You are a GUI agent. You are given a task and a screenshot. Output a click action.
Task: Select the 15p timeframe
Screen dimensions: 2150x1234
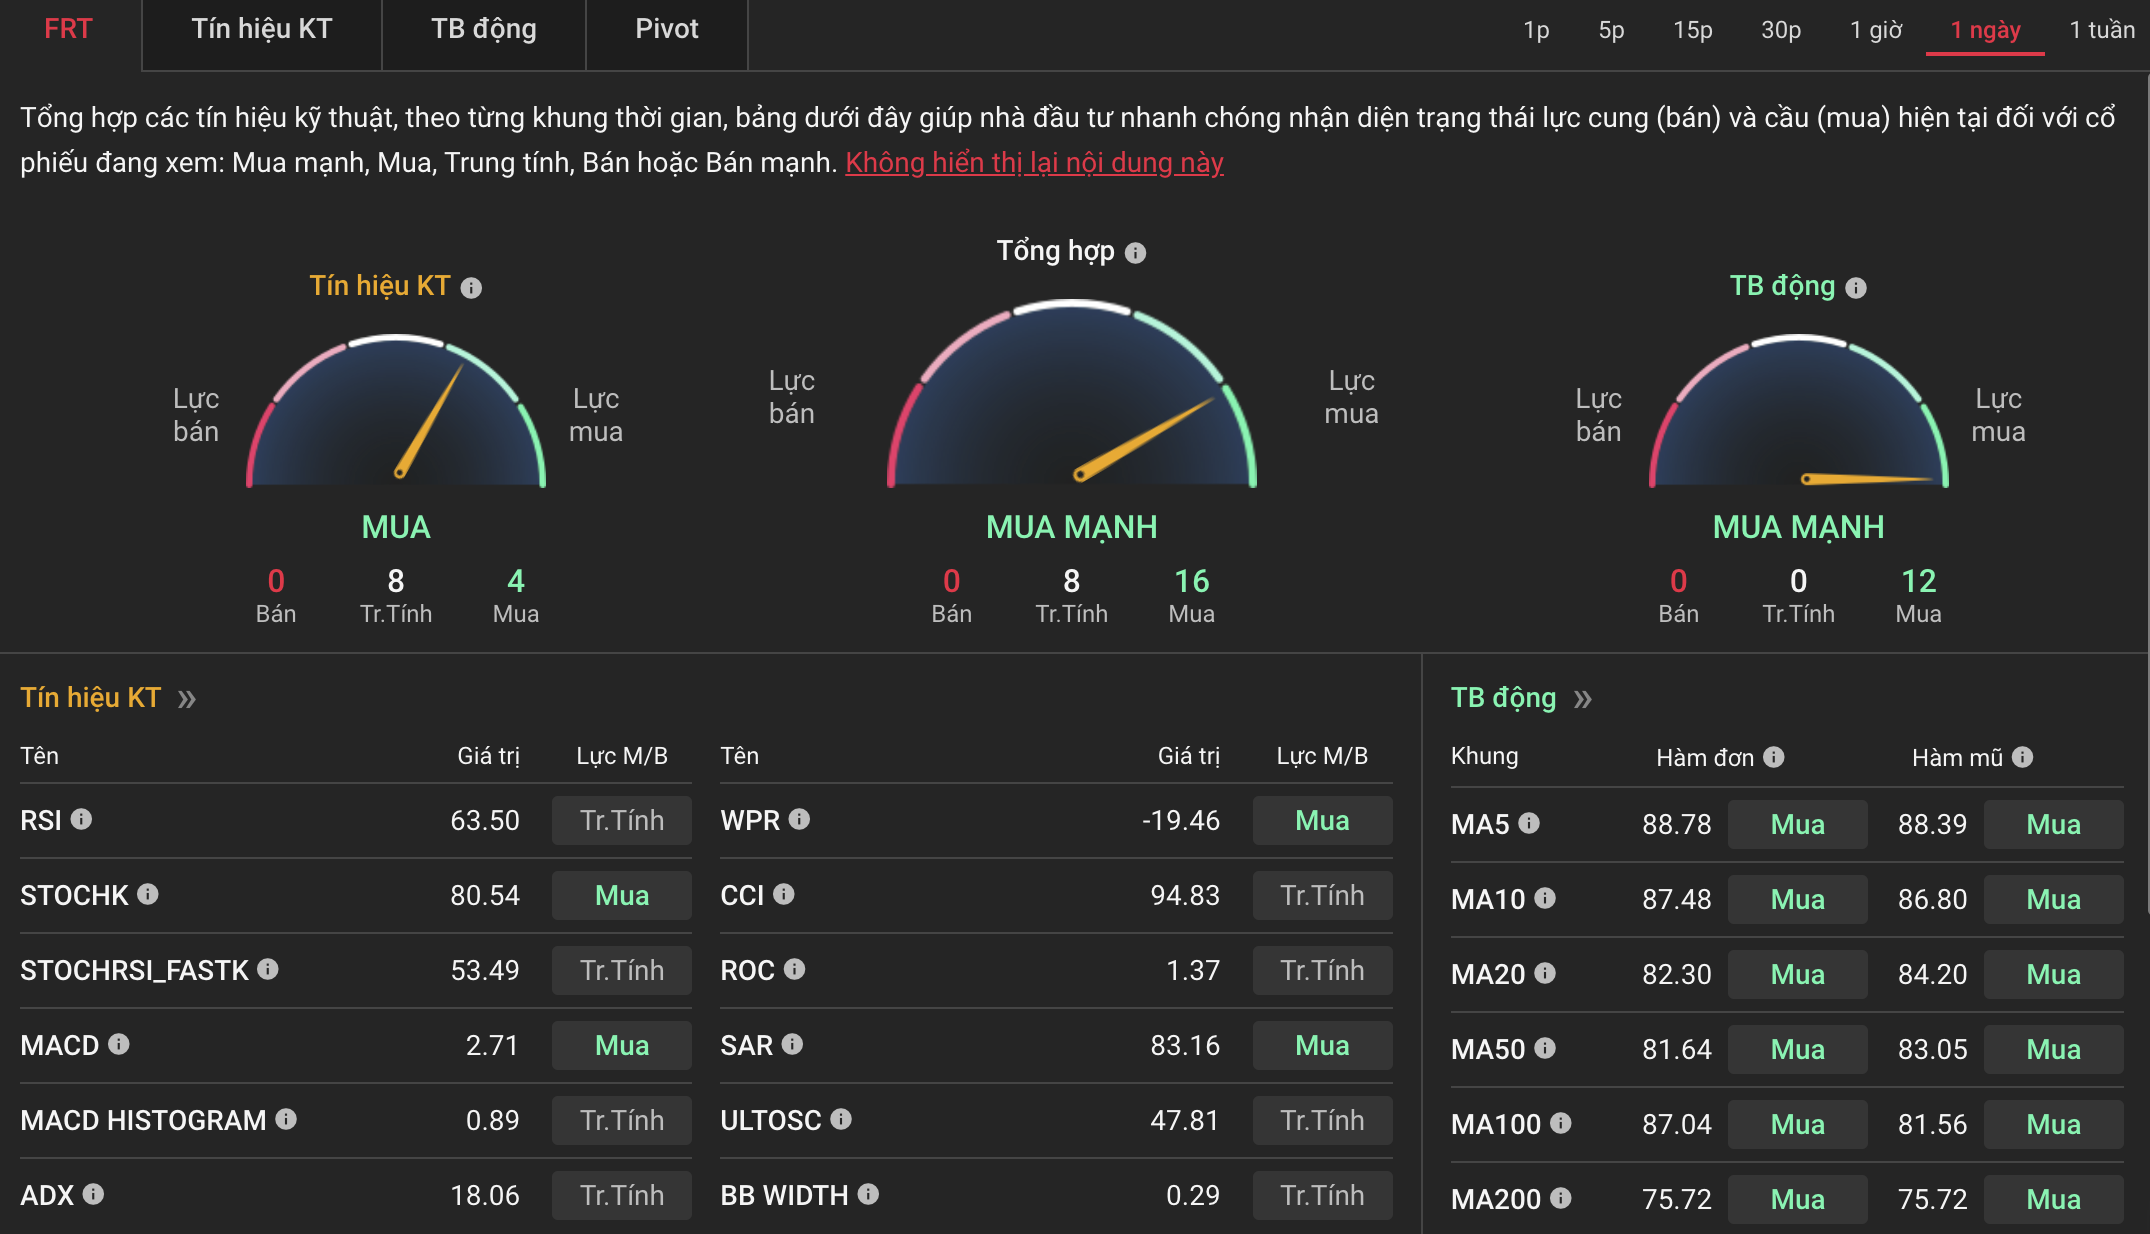point(1693,30)
